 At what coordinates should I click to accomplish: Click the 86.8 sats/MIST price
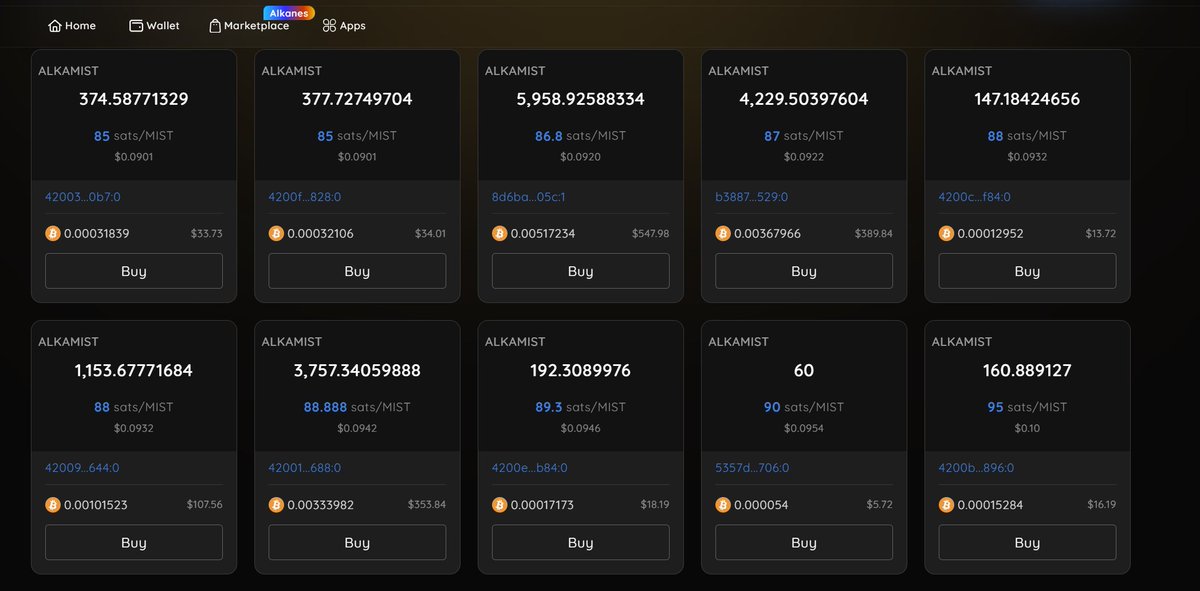tap(581, 135)
